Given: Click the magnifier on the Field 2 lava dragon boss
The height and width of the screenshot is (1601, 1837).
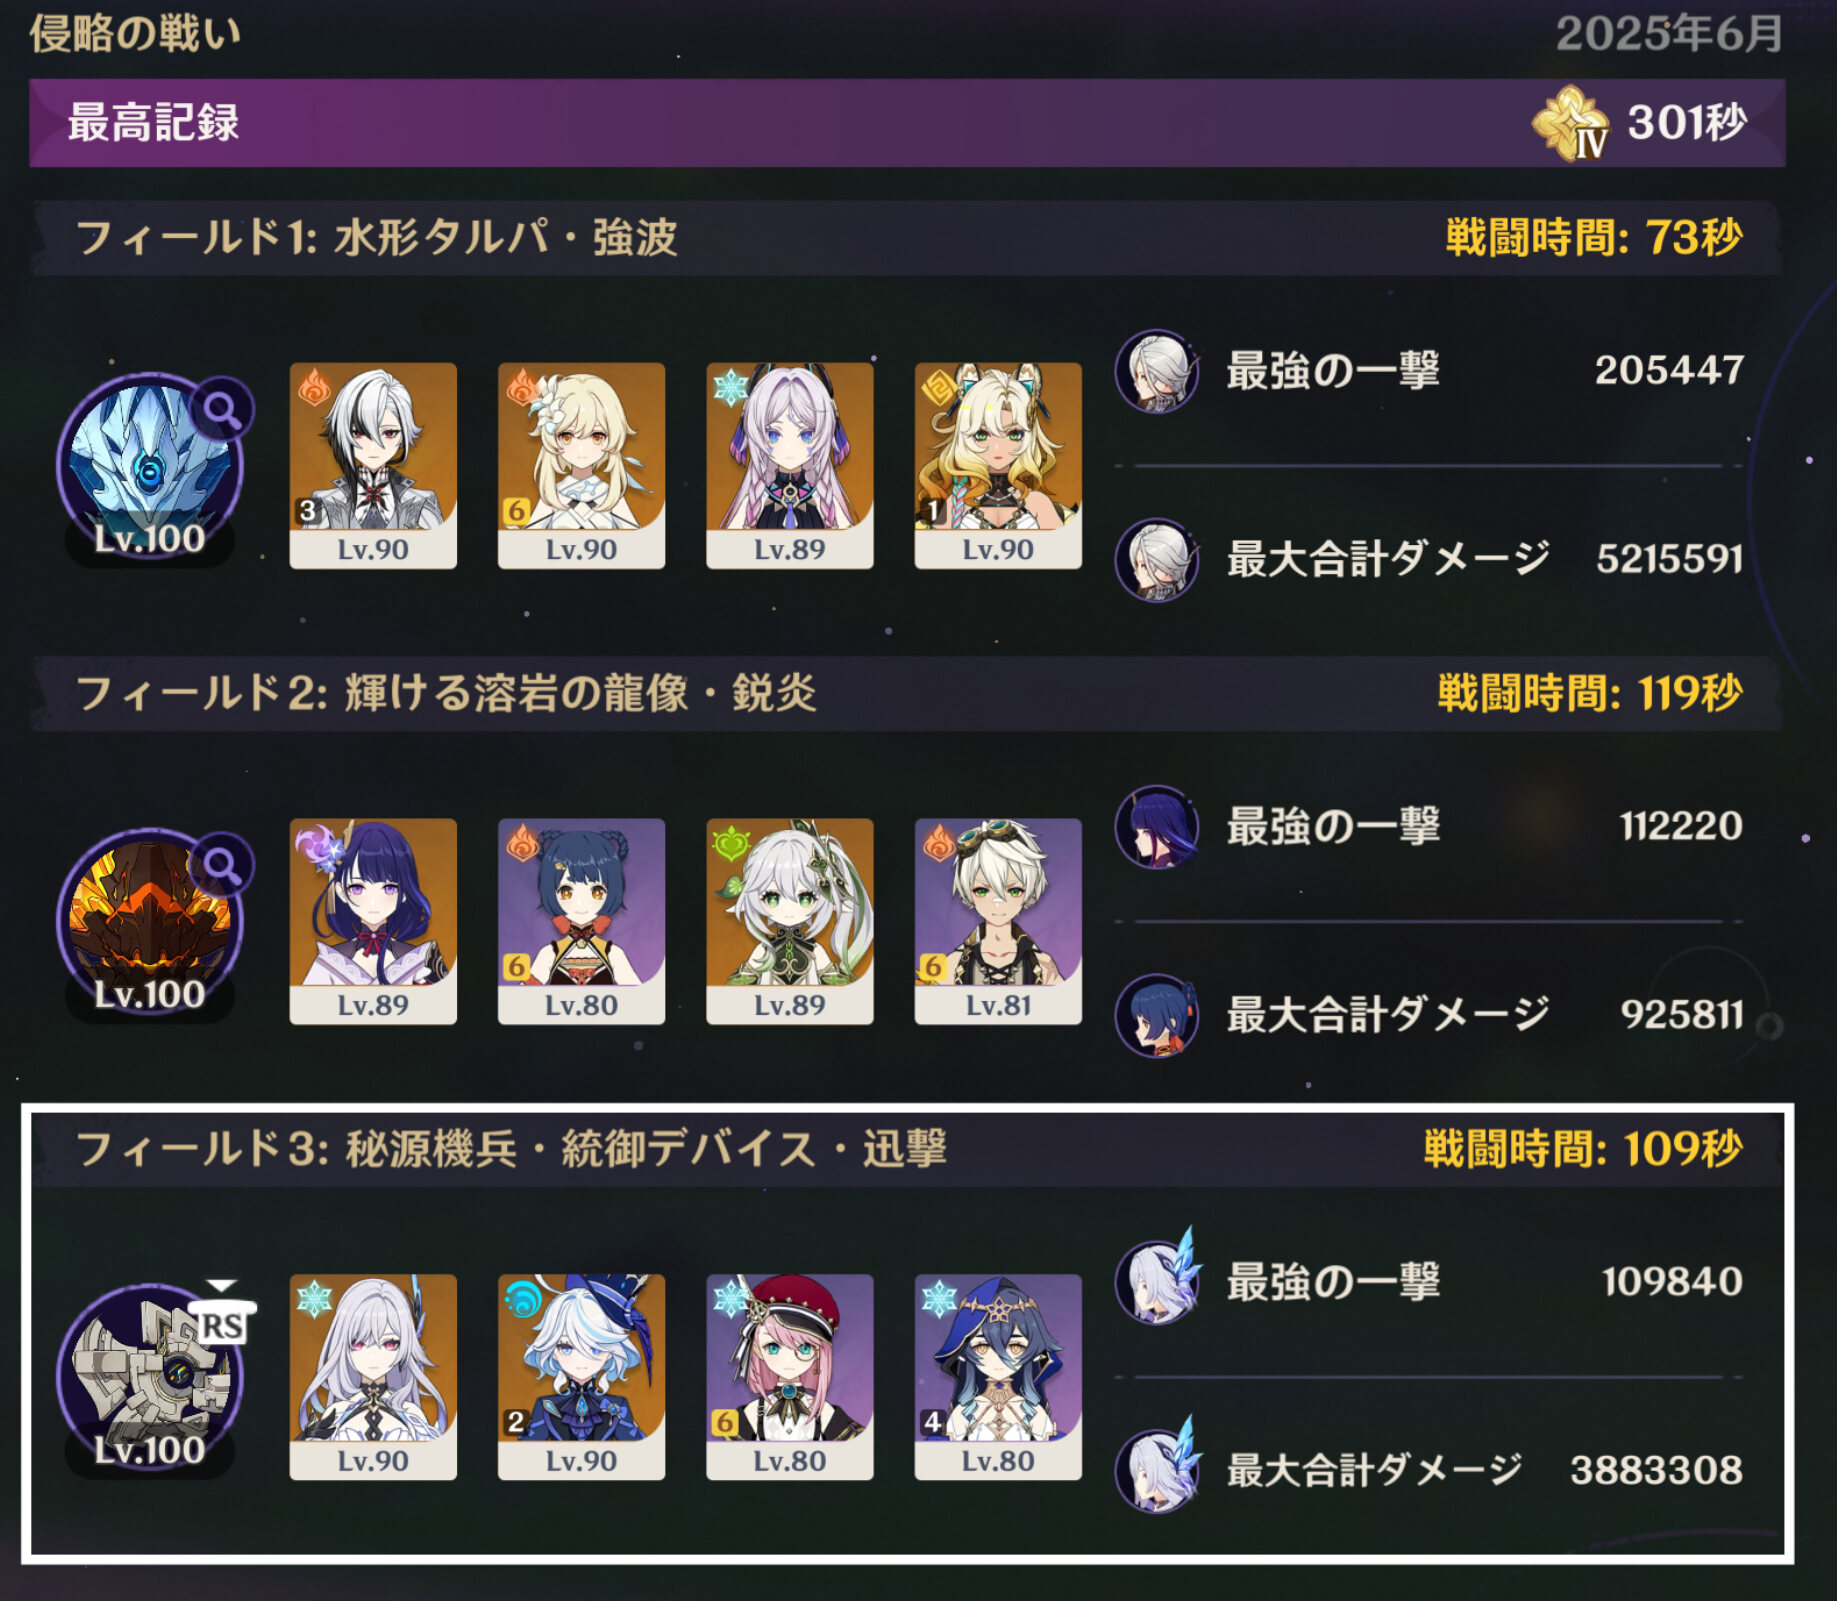Looking at the screenshot, I should [221, 865].
